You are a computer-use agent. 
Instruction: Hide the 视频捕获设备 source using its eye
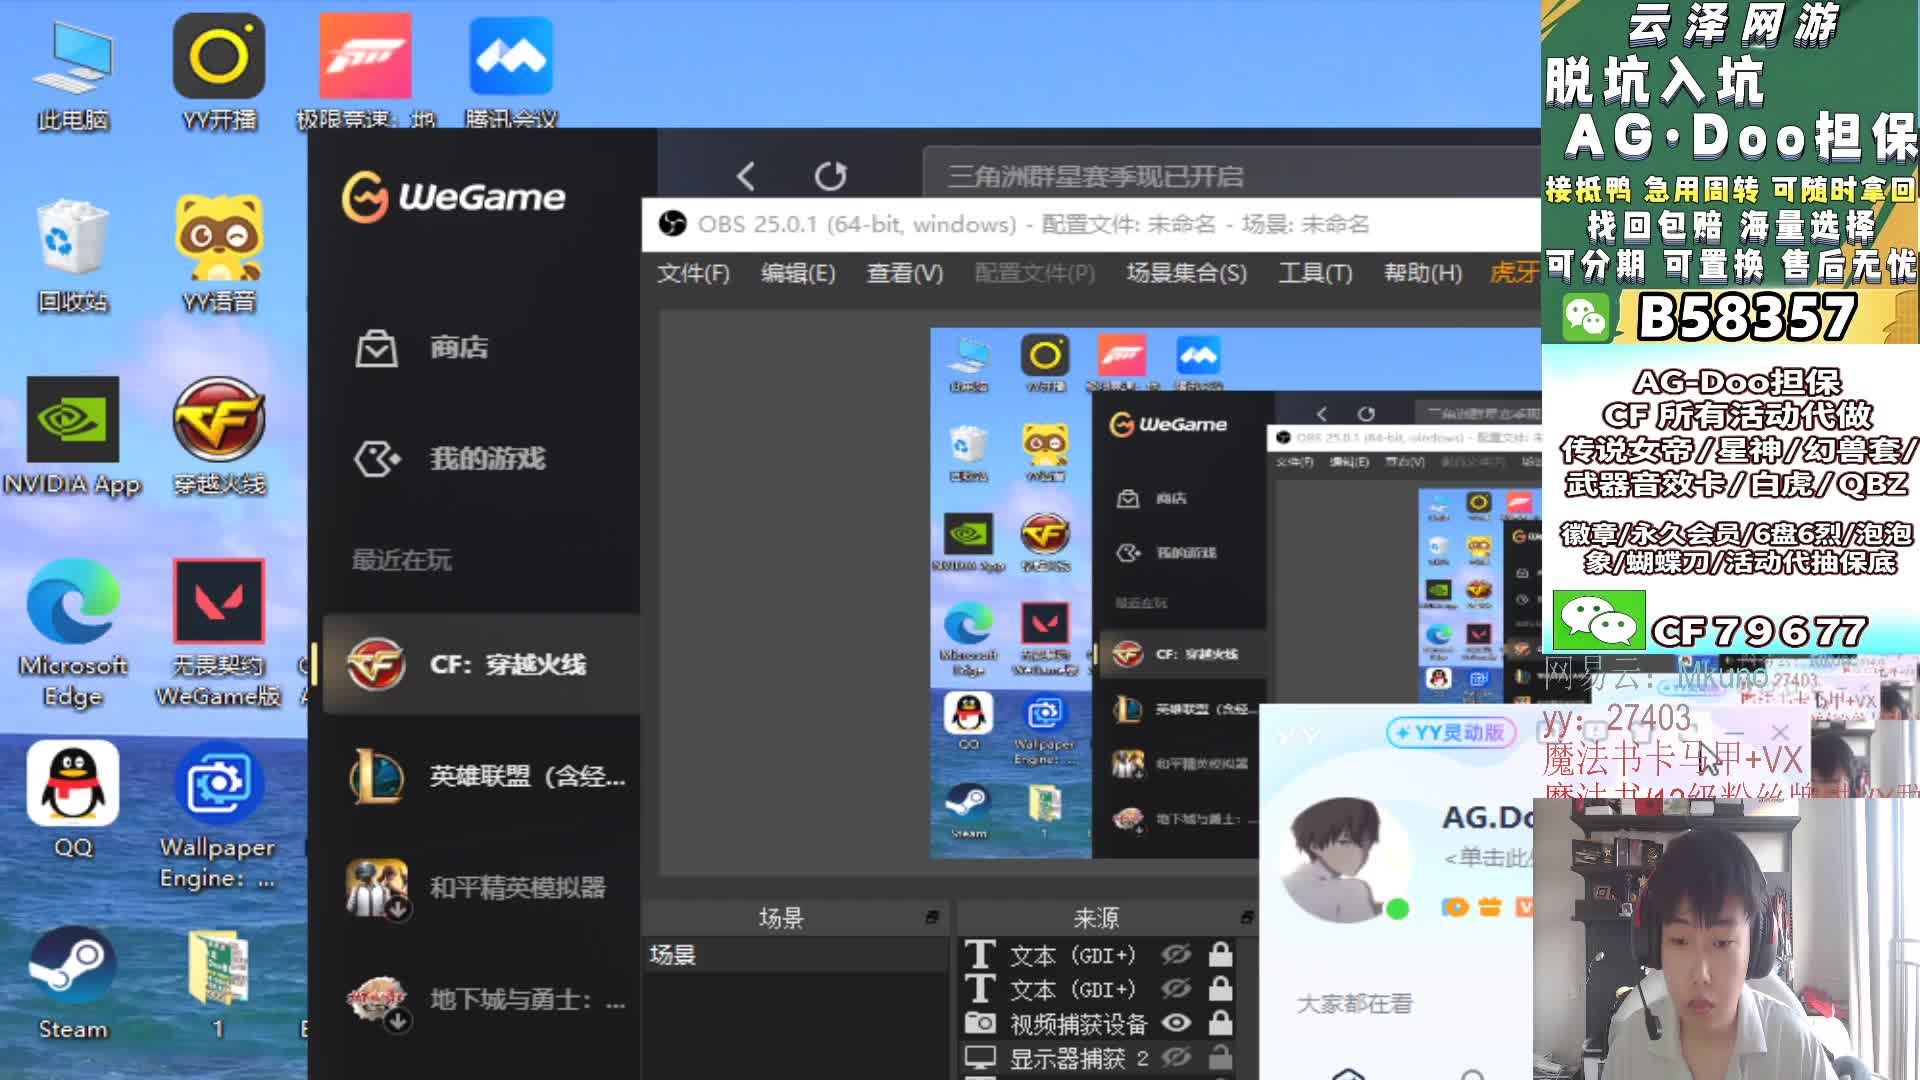click(1176, 1023)
